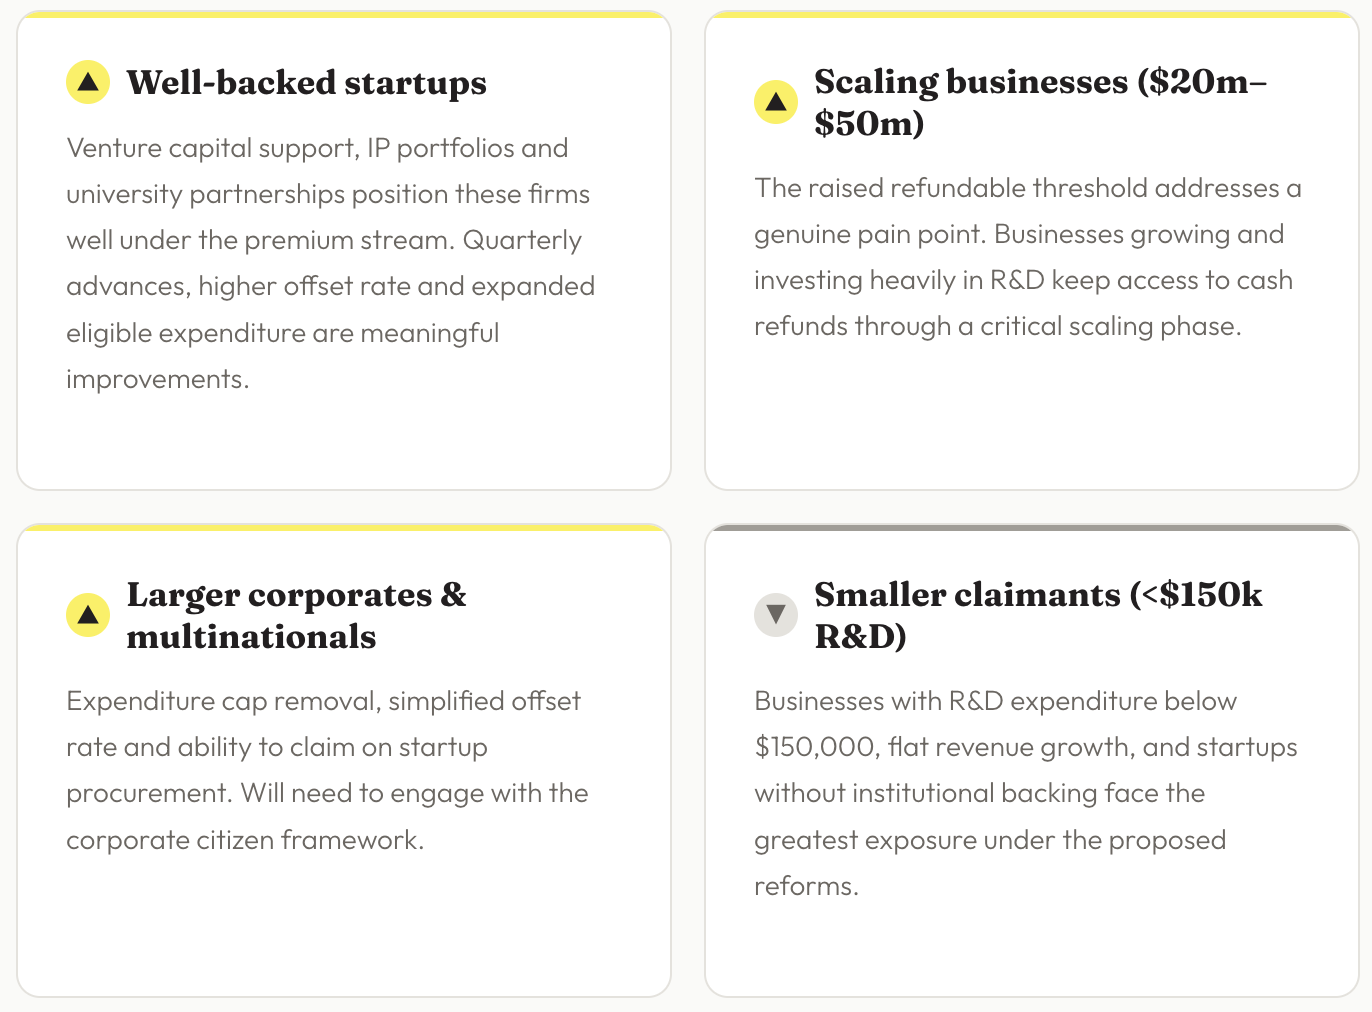Click the word "improvements" in the startups card
Screen dimensions: 1372x1012
[x=155, y=380]
